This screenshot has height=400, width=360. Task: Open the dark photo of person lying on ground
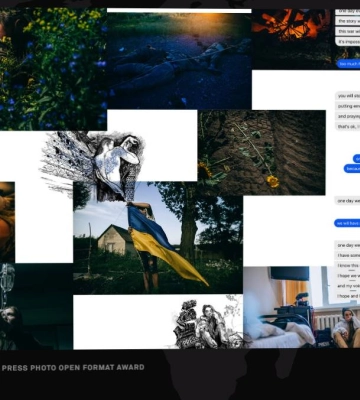click(x=179, y=61)
